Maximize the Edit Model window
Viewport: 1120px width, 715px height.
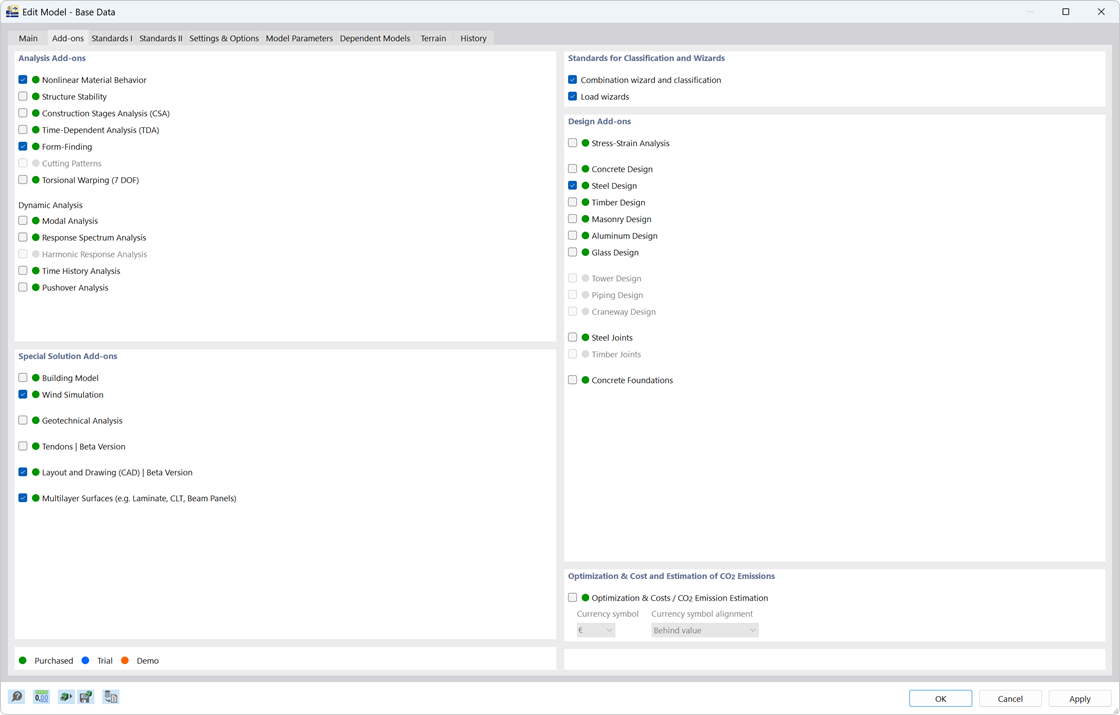pyautogui.click(x=1065, y=11)
